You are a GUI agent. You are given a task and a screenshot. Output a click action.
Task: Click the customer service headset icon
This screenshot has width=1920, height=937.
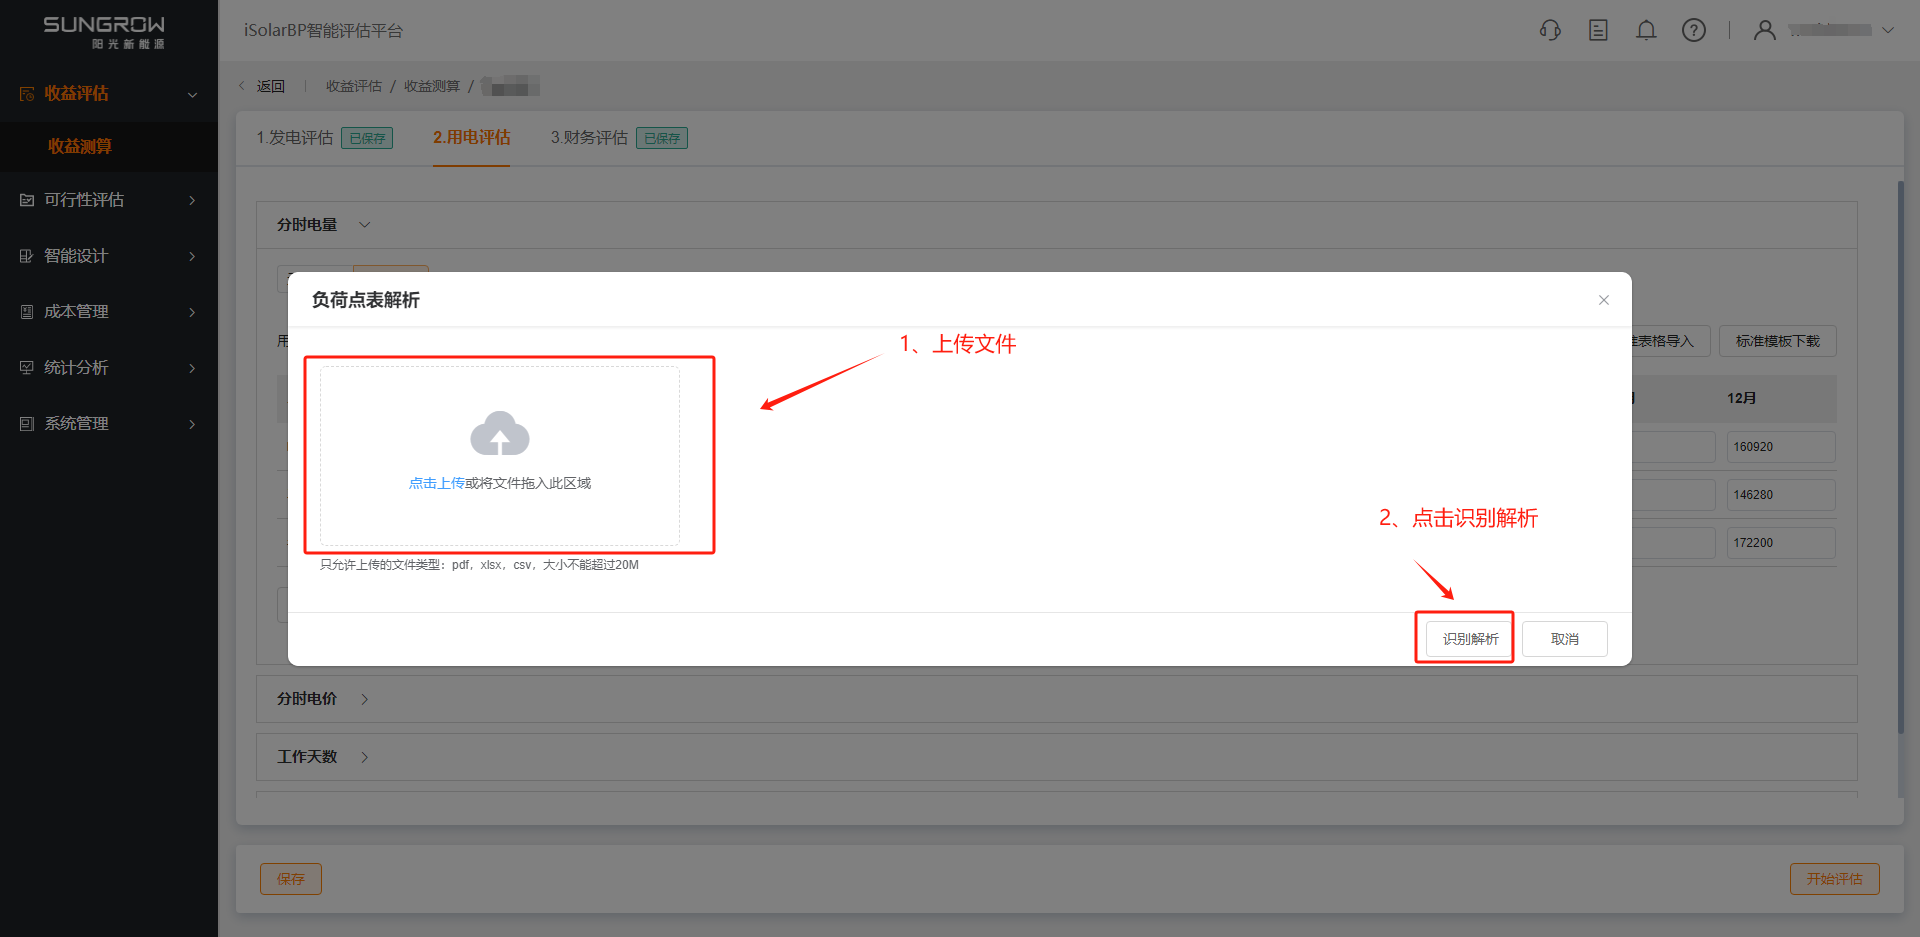[x=1550, y=30]
